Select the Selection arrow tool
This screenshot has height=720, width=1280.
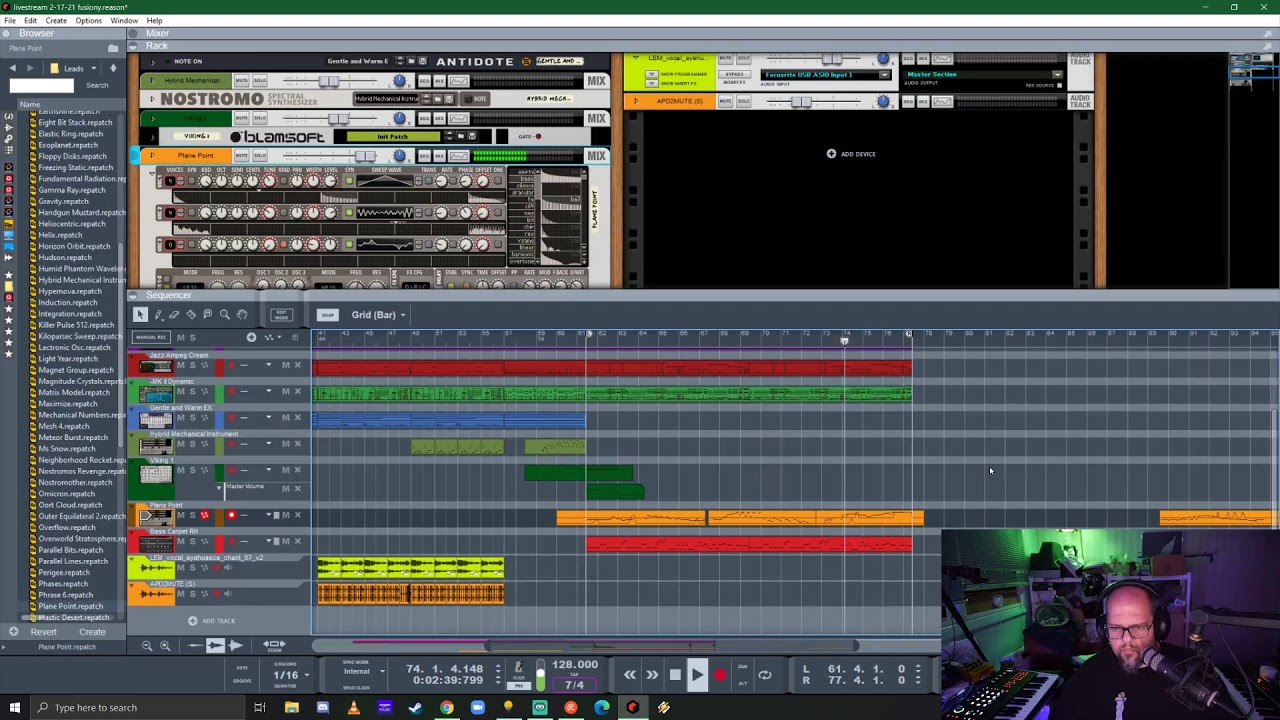pos(140,315)
